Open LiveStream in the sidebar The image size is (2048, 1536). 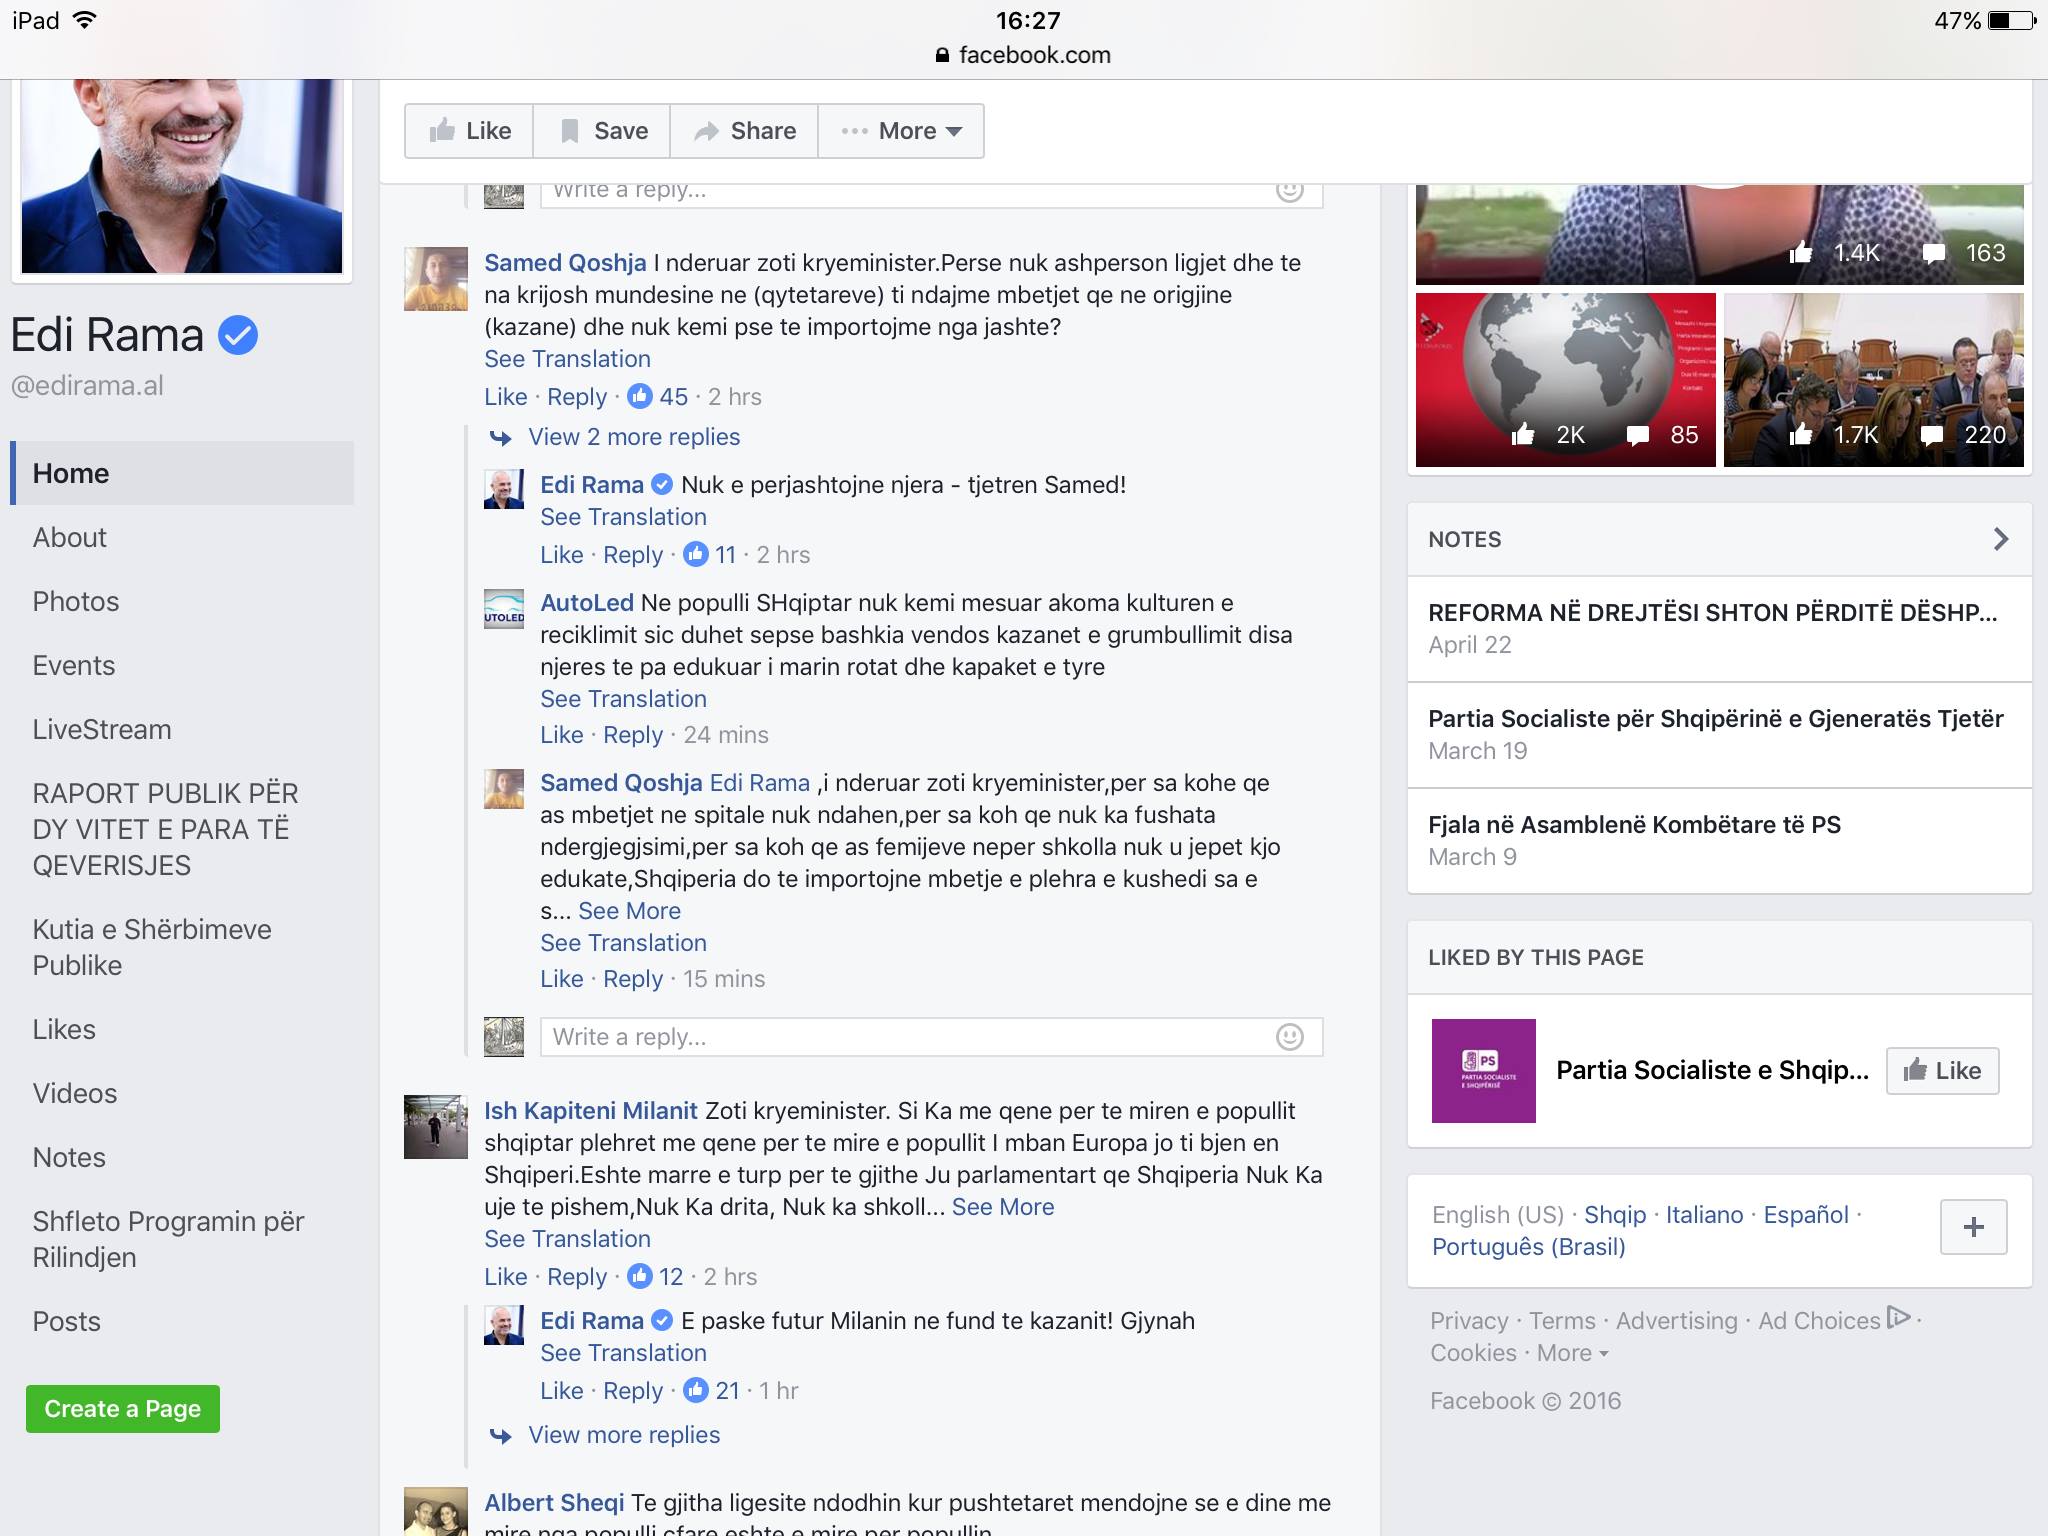tap(101, 729)
